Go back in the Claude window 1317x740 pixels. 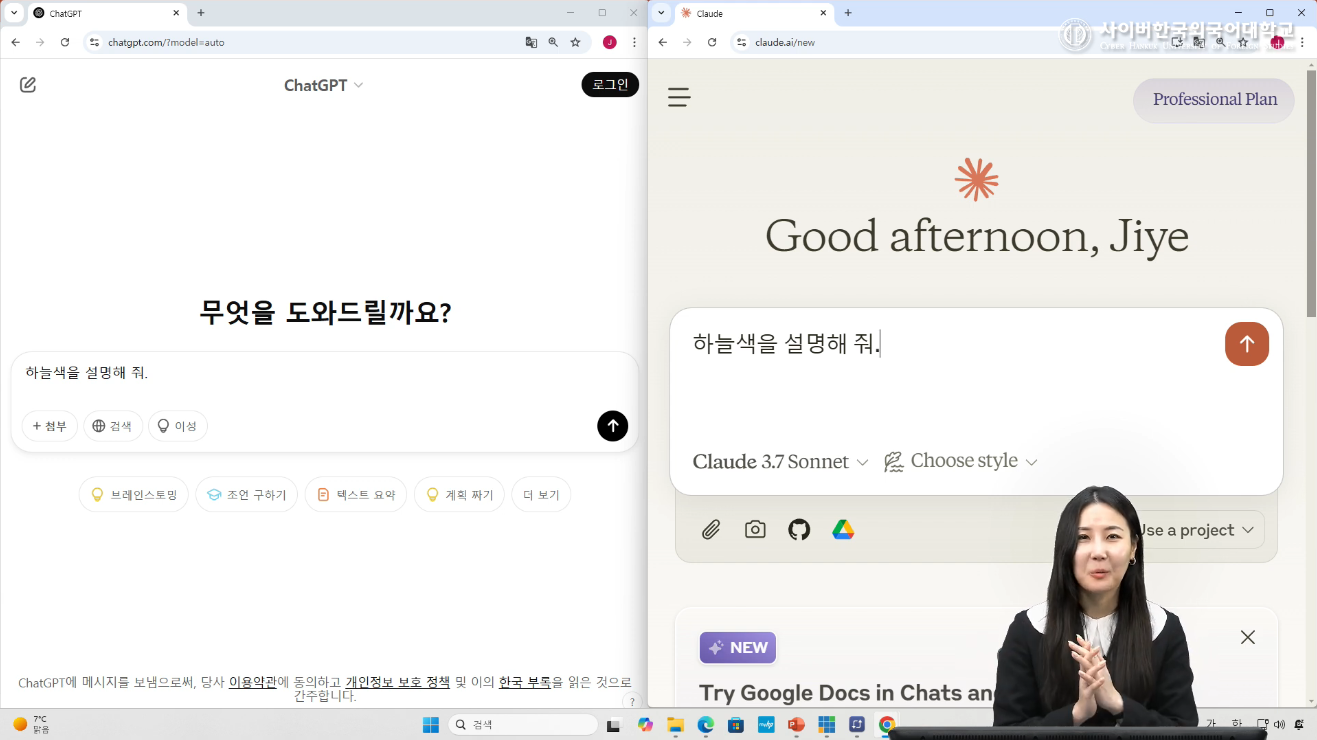662,42
